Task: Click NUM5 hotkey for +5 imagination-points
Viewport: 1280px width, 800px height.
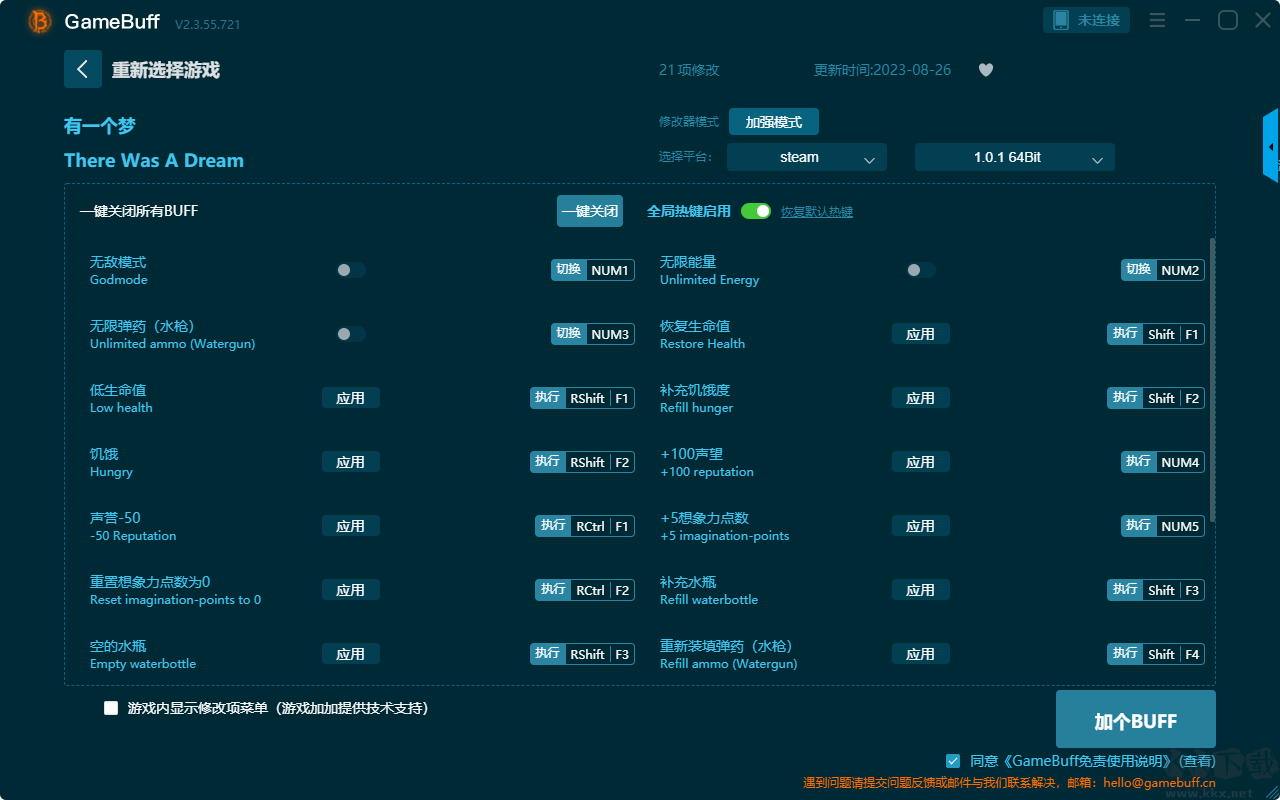Action: click(1163, 526)
